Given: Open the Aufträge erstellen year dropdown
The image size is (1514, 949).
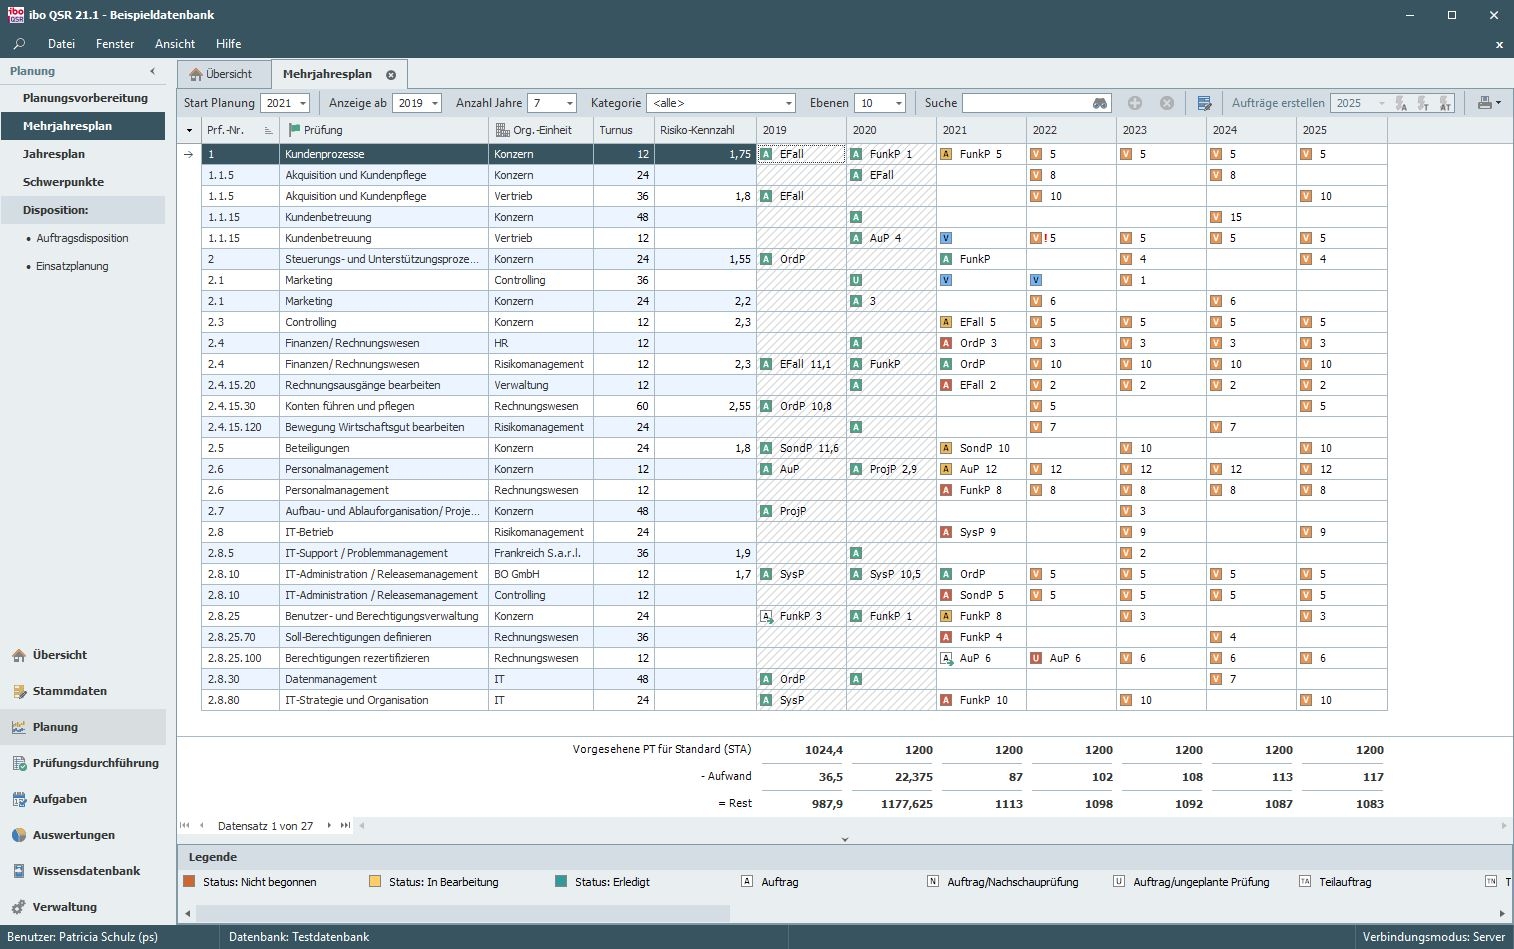Looking at the screenshot, I should click(x=1382, y=103).
